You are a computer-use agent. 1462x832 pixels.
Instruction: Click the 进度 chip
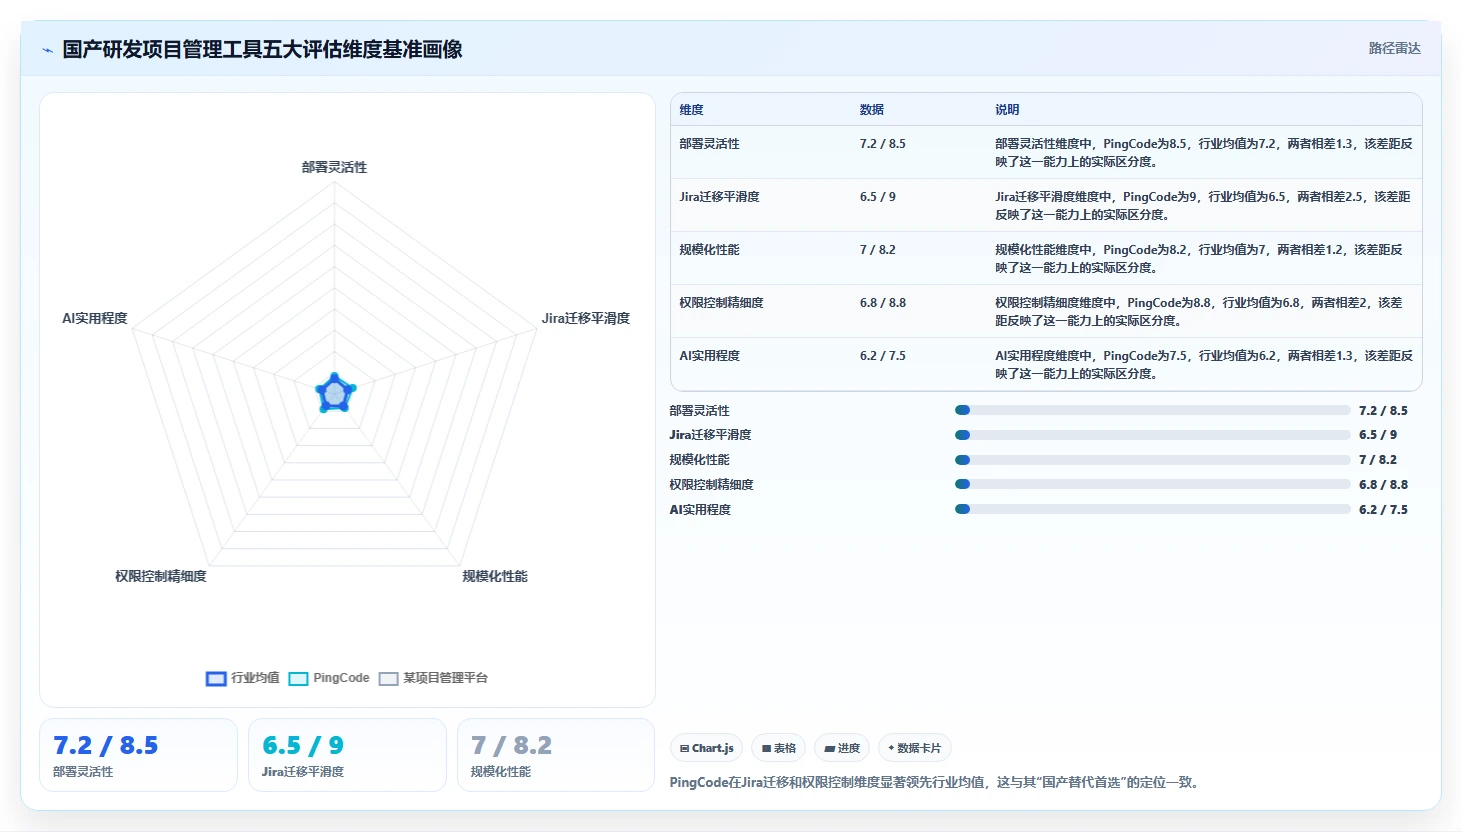pyautogui.click(x=842, y=748)
